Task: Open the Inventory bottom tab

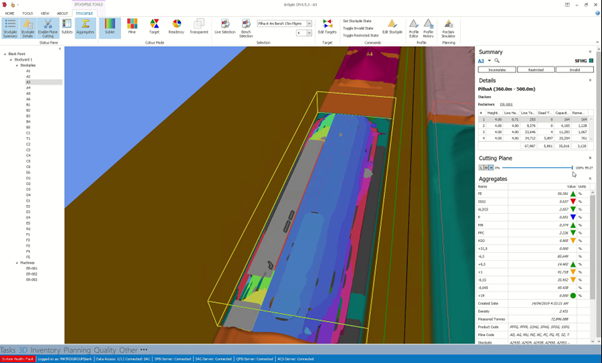Action: [45, 350]
